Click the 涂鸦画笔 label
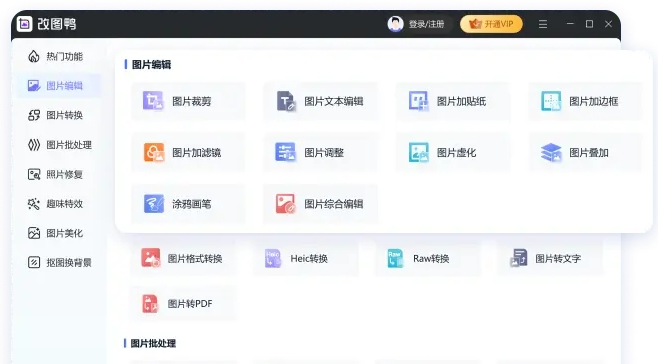 point(192,204)
